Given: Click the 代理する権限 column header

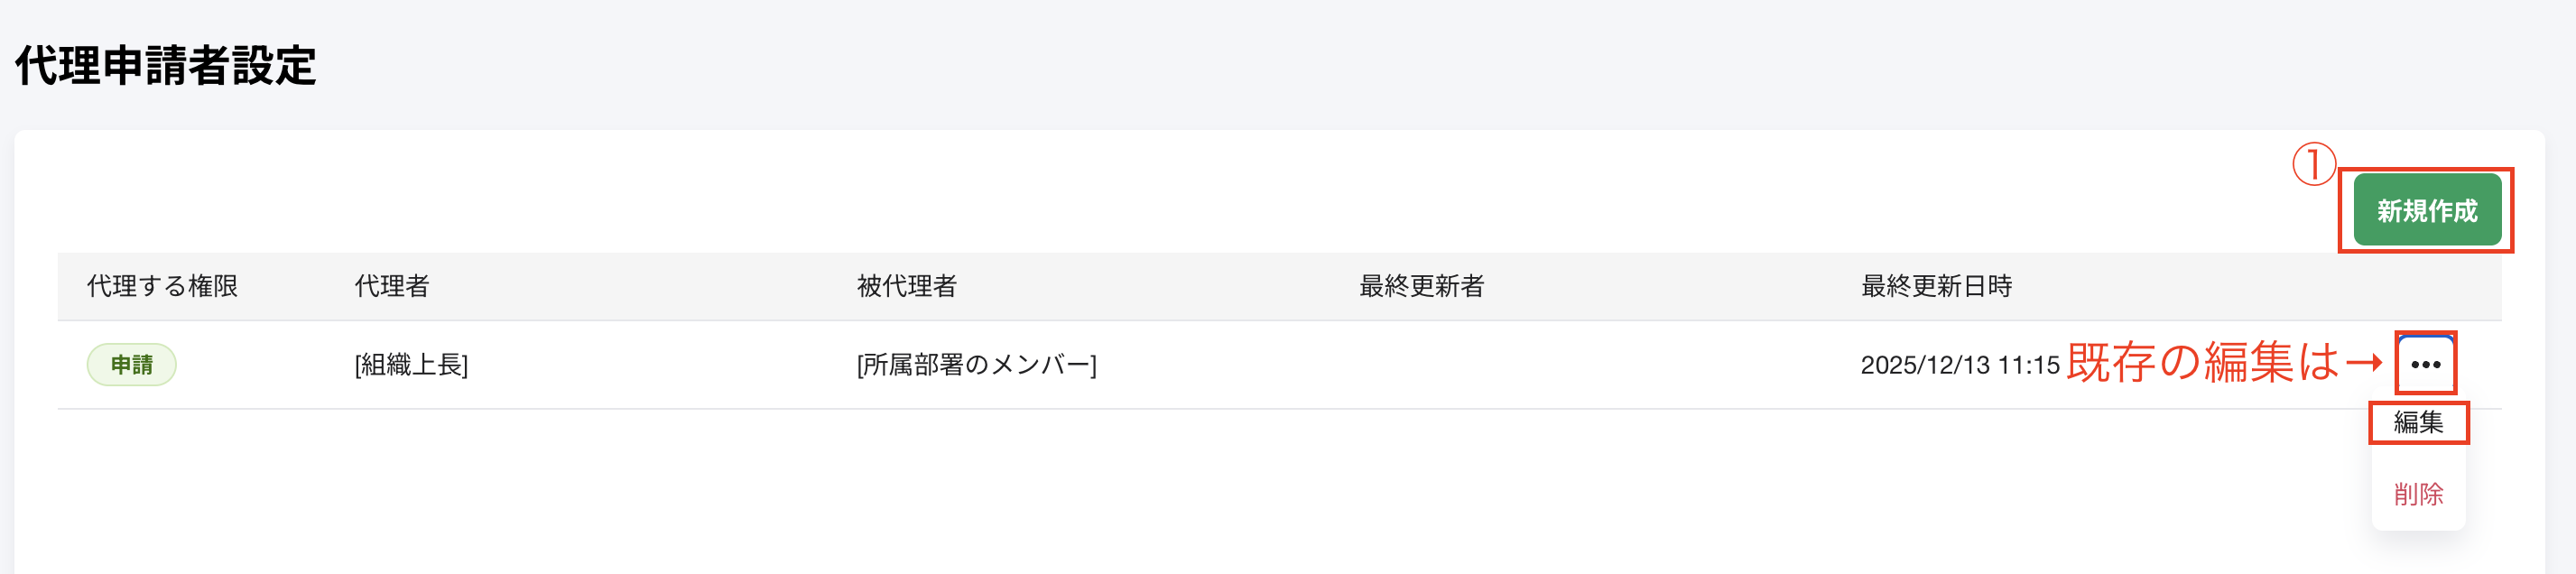Looking at the screenshot, I should (x=166, y=285).
